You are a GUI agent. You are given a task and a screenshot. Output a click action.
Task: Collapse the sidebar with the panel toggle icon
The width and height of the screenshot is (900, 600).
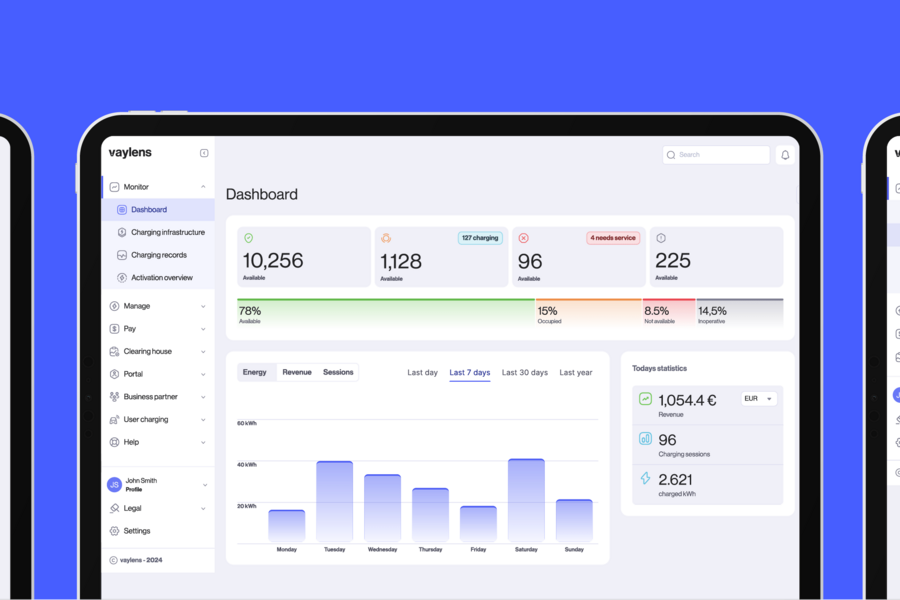204,153
